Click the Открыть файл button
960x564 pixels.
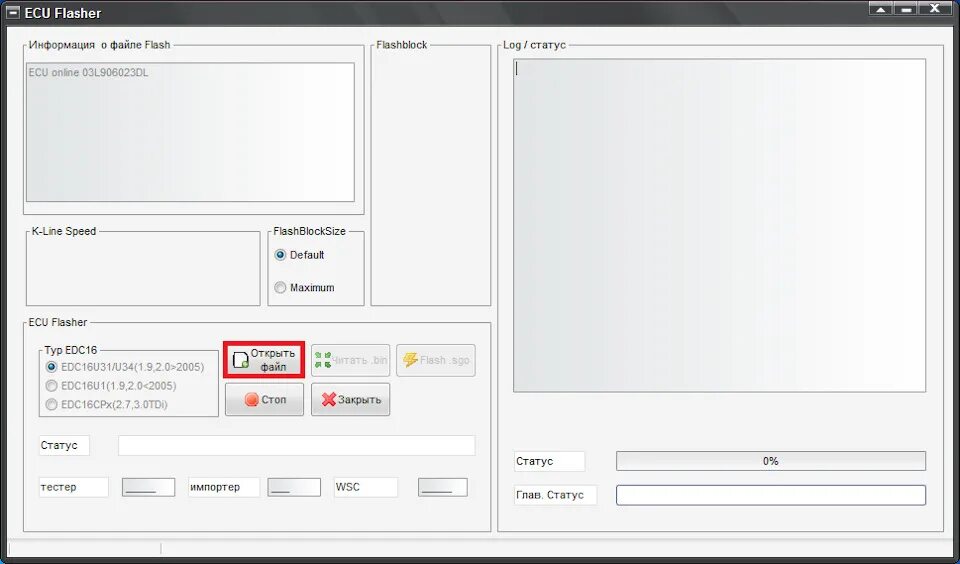pos(264,360)
